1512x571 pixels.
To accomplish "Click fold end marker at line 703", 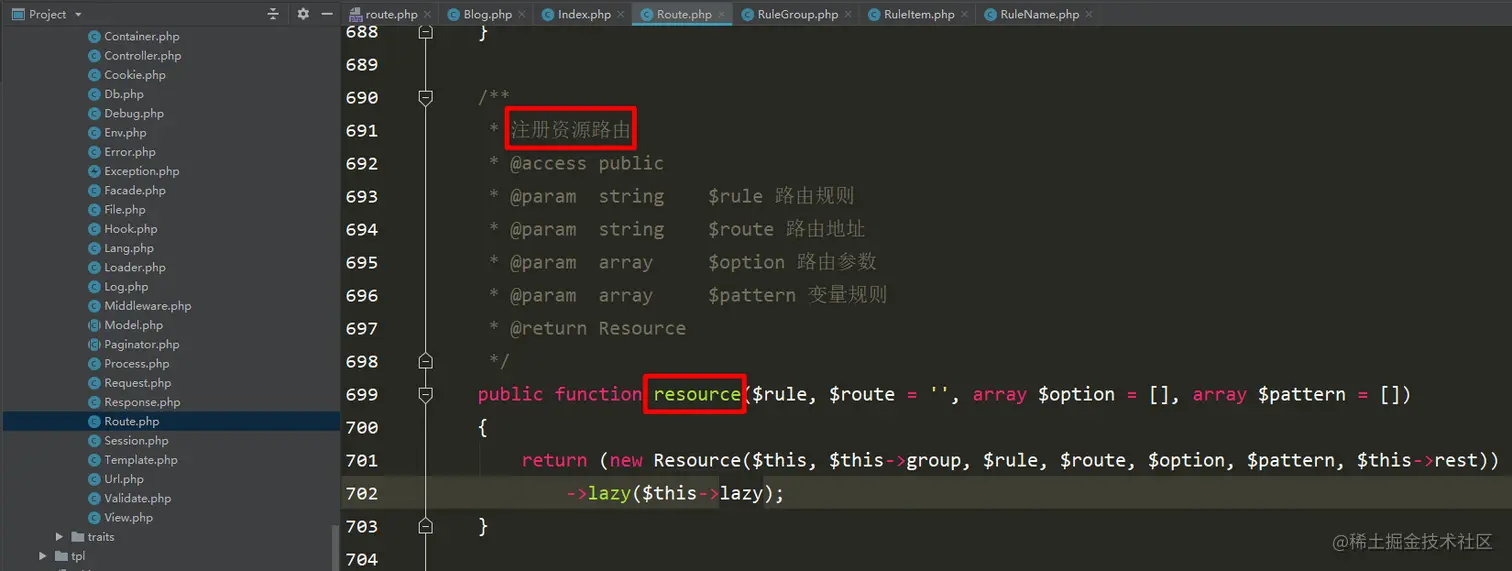I will (x=425, y=526).
